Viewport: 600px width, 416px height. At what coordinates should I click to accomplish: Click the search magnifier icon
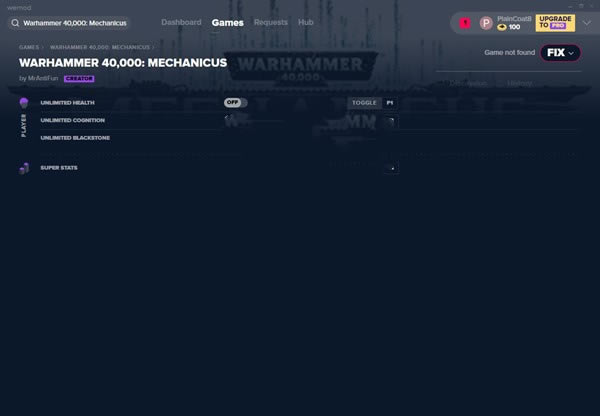(16, 22)
